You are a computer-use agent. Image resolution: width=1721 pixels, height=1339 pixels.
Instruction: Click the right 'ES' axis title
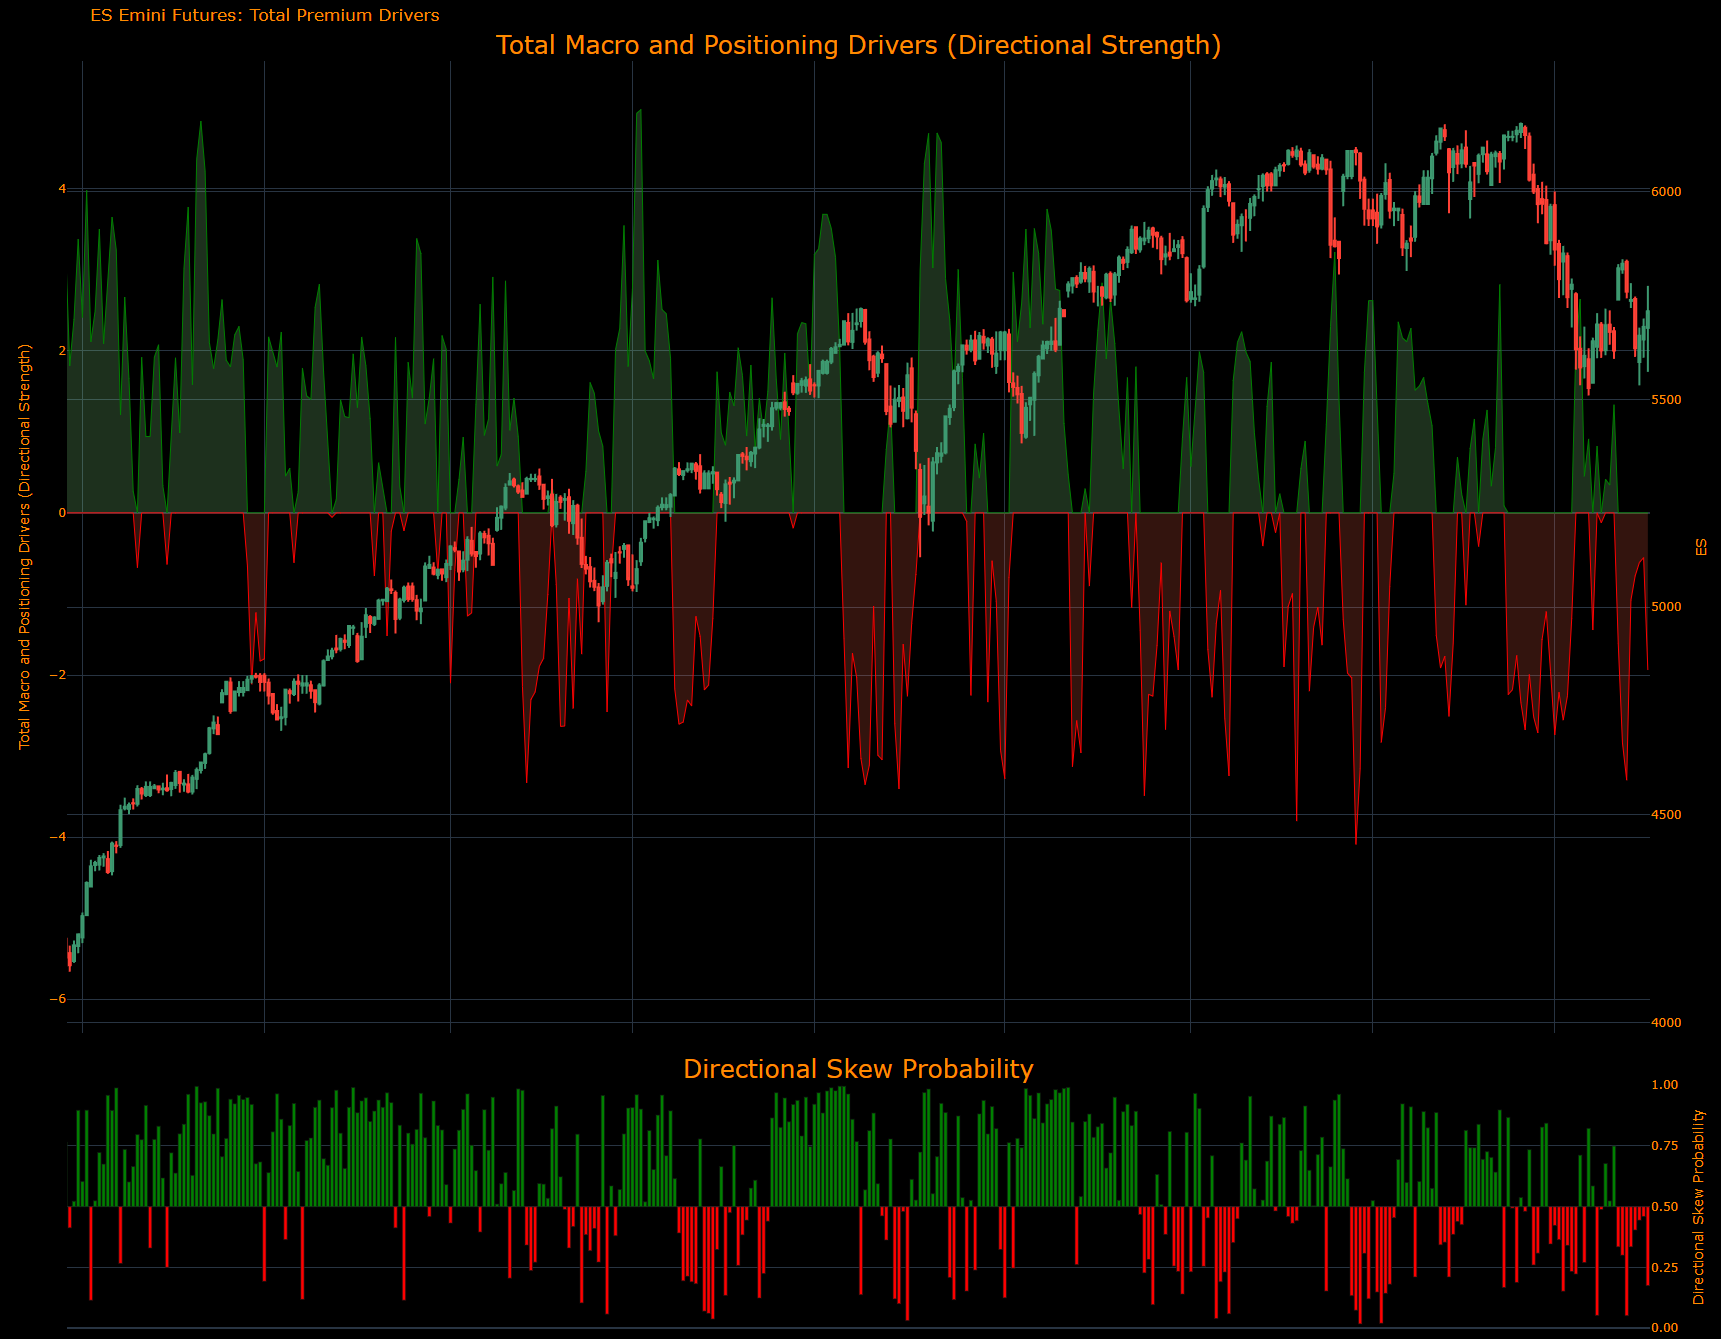(1700, 547)
